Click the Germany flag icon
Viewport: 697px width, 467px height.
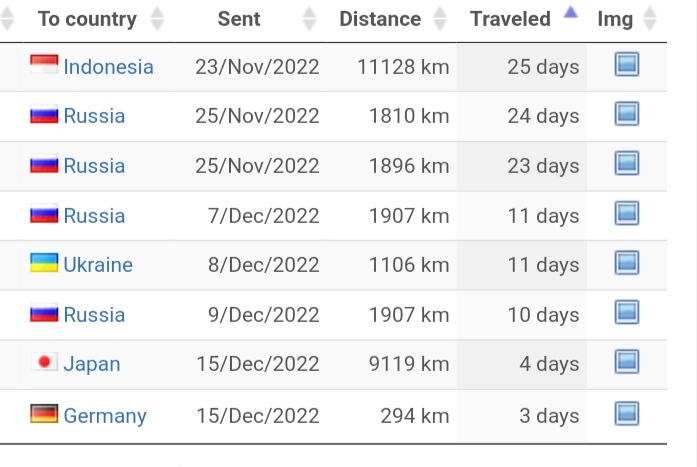(x=44, y=413)
